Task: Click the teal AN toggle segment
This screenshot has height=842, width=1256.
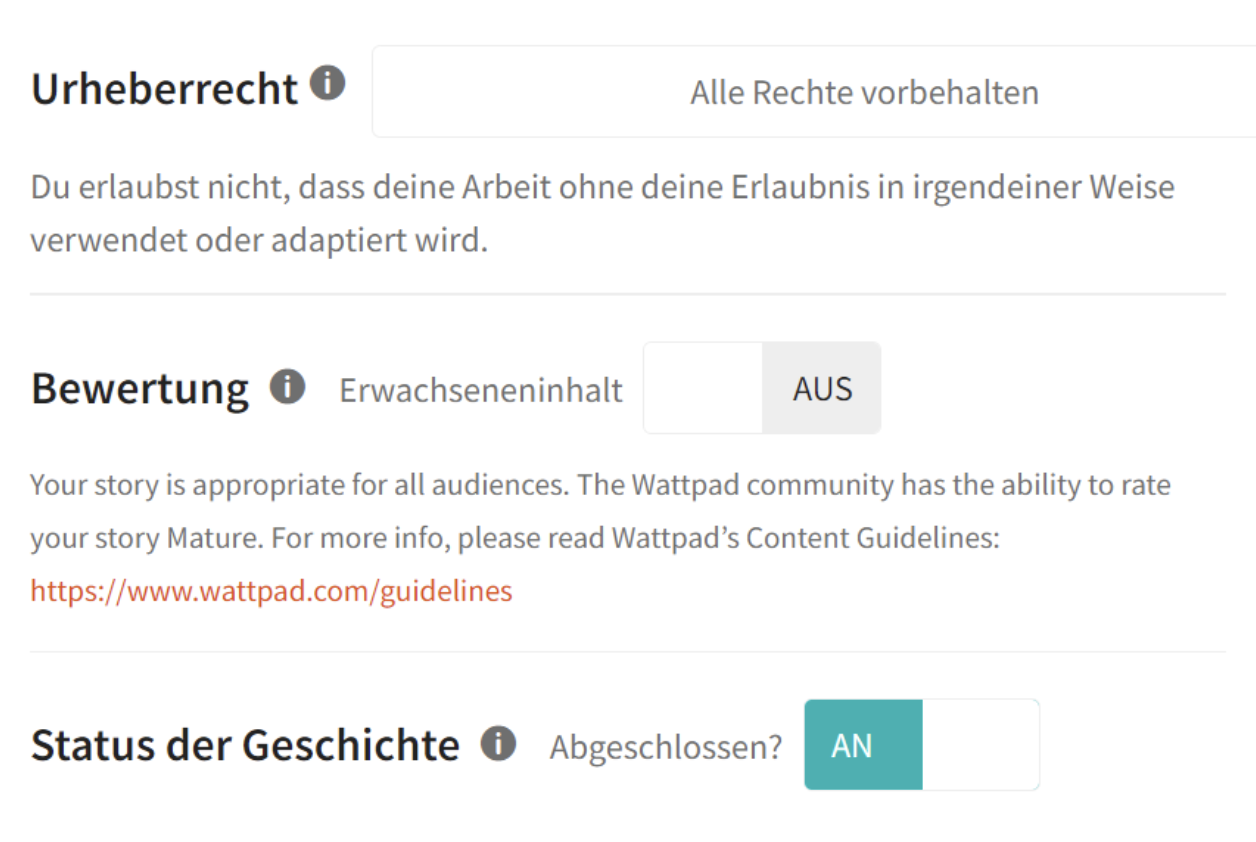Action: pos(863,745)
